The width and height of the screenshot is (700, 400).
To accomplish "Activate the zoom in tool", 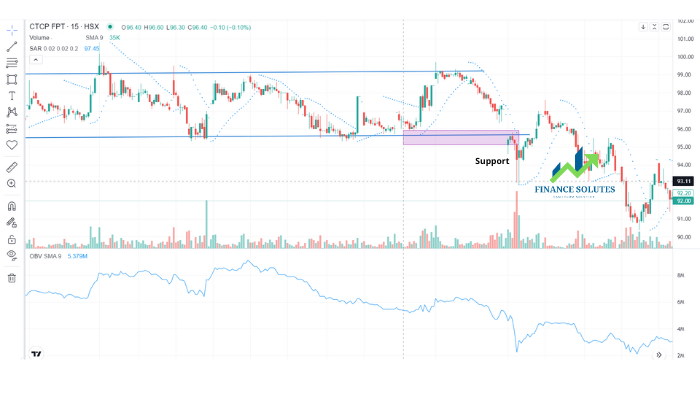I will 12,183.
